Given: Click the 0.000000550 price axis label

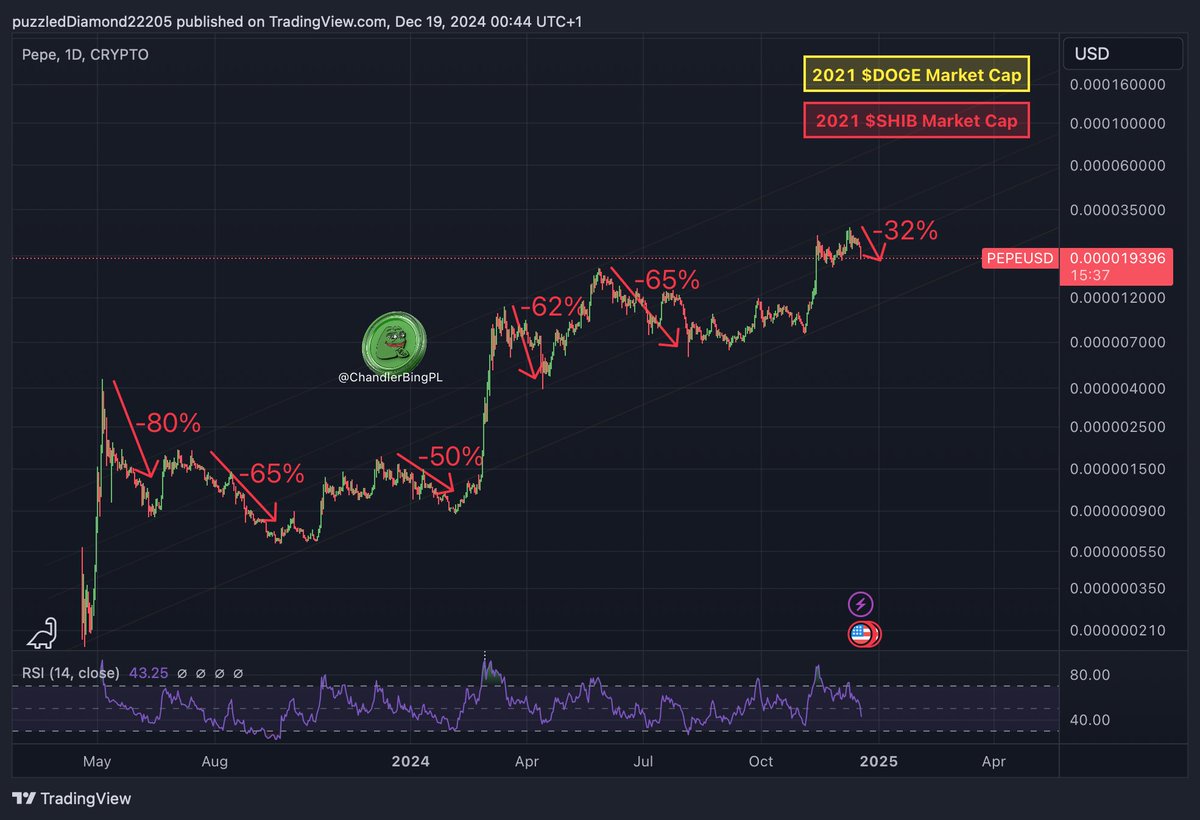Looking at the screenshot, I should pyautogui.click(x=1119, y=552).
